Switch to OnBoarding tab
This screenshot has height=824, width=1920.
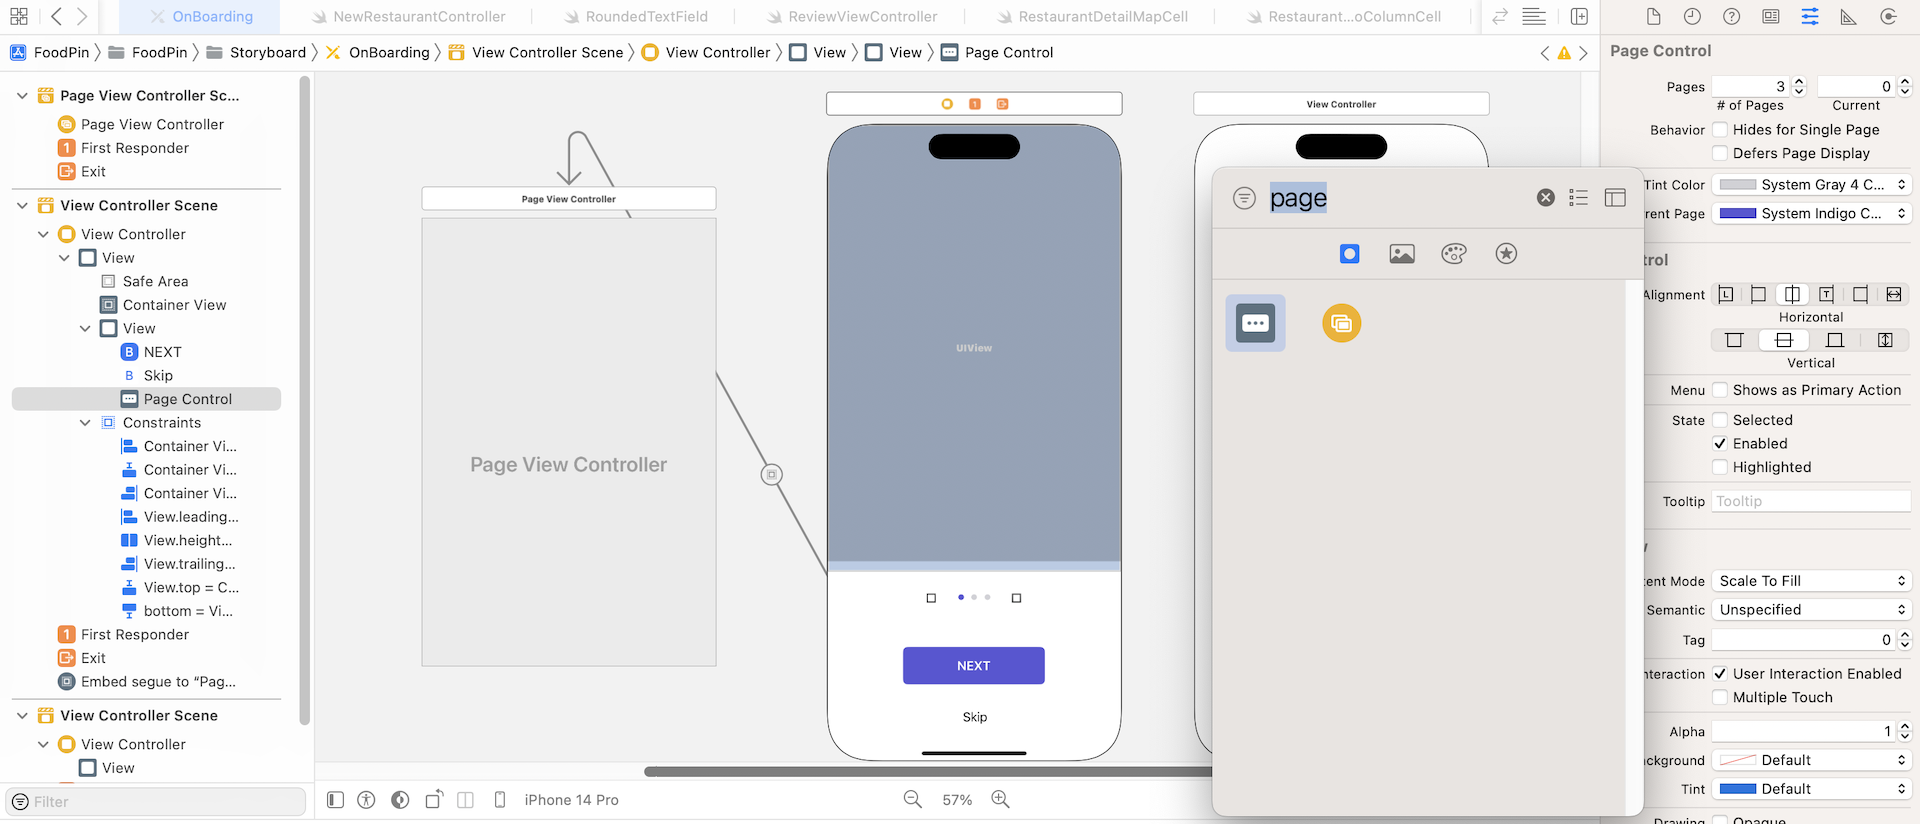click(x=201, y=17)
